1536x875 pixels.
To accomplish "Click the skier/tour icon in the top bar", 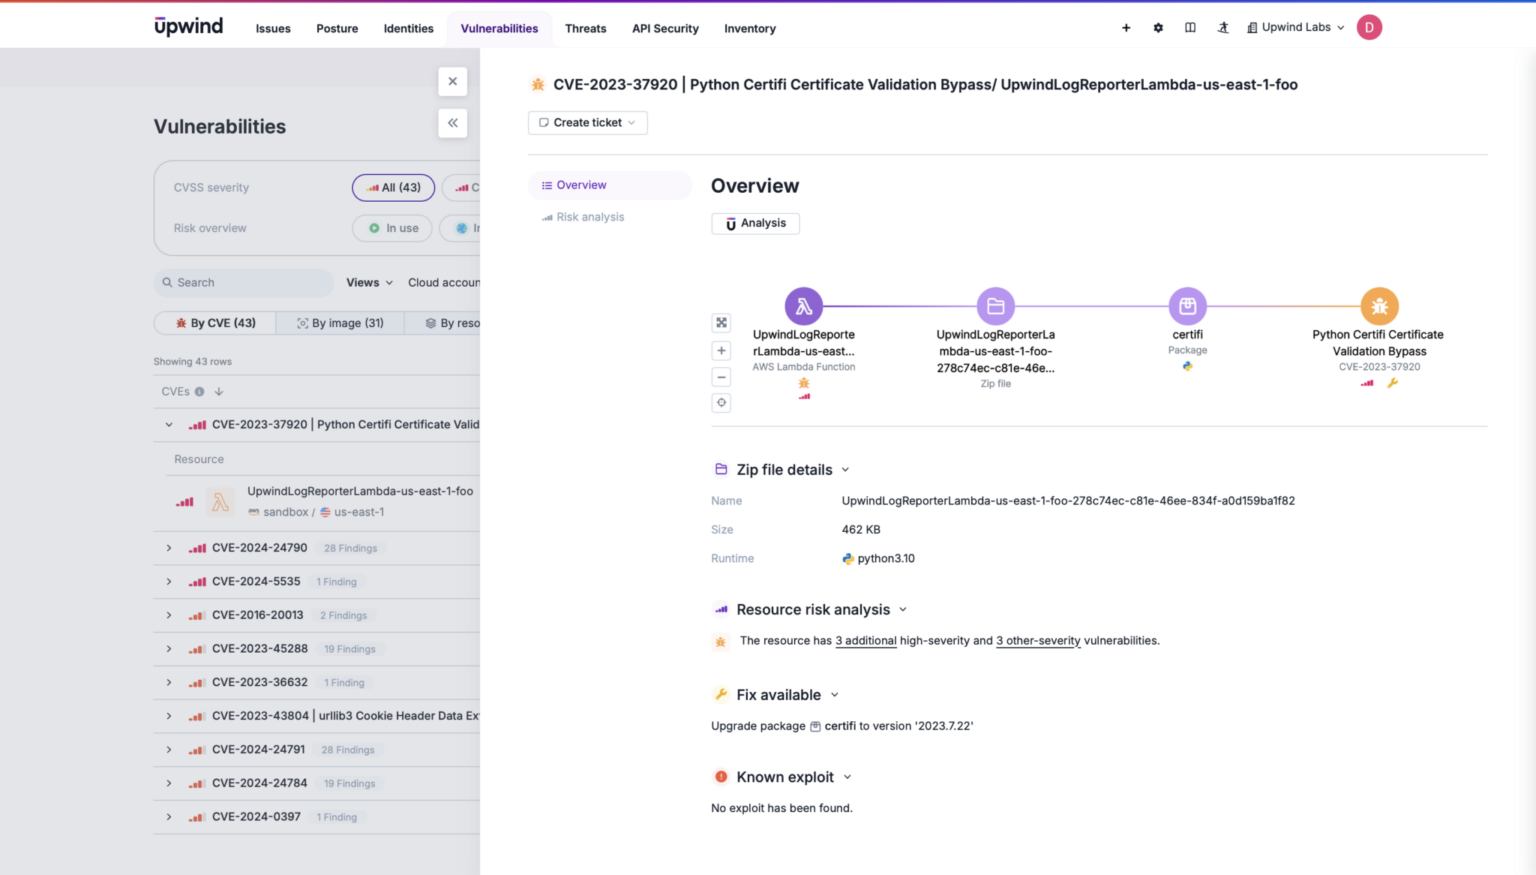I will point(1223,27).
